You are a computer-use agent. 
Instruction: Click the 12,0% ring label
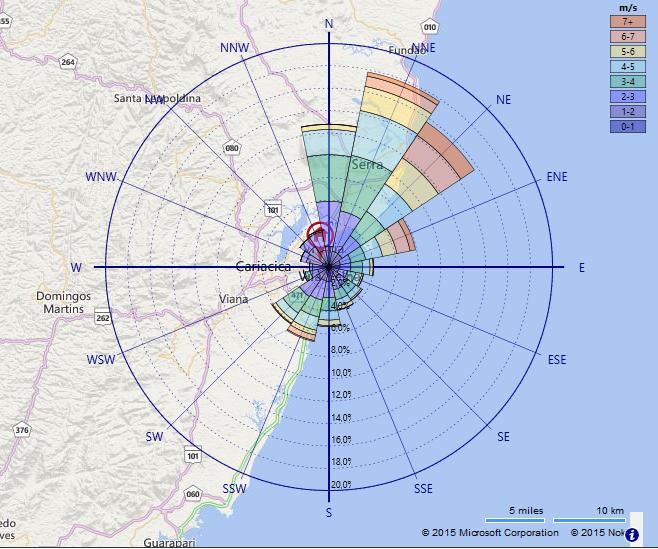click(341, 395)
